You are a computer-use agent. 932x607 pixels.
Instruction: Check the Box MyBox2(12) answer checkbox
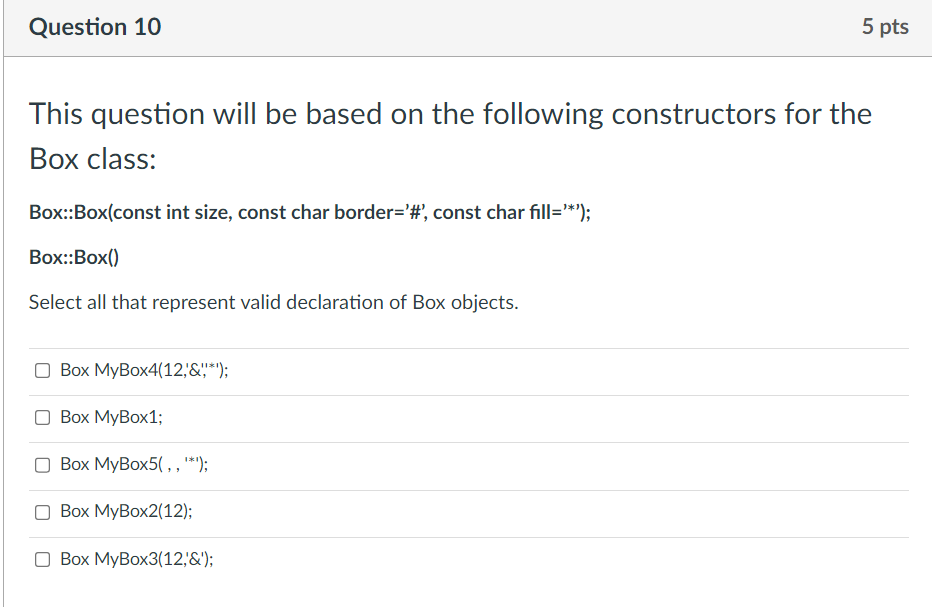pos(42,511)
